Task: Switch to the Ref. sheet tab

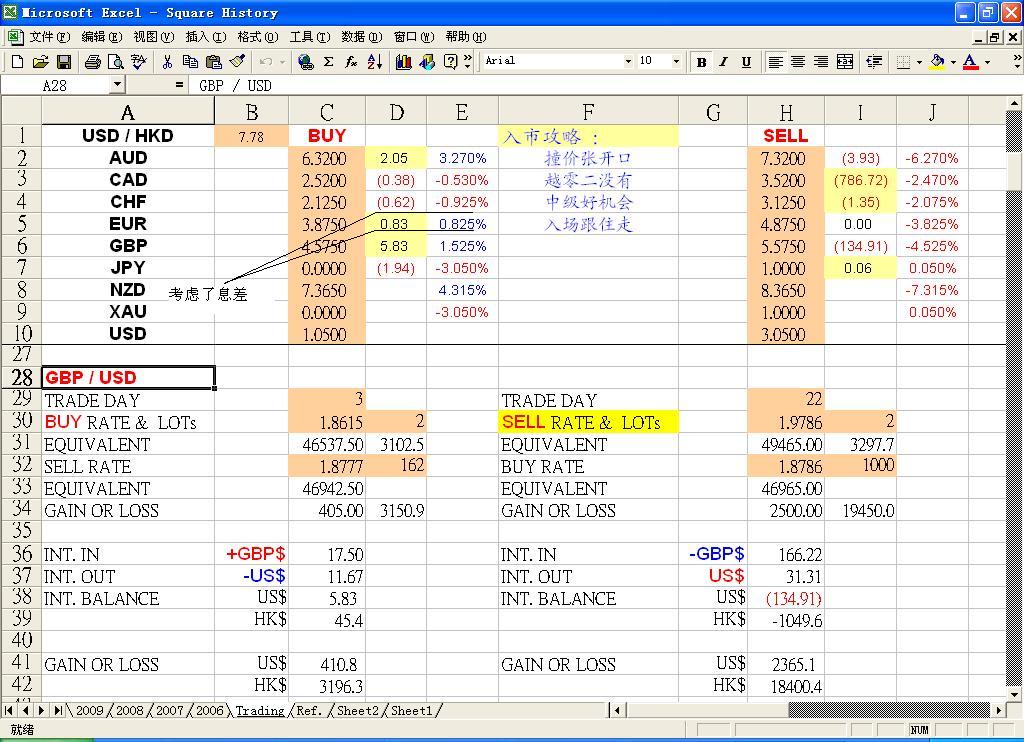Action: 310,710
